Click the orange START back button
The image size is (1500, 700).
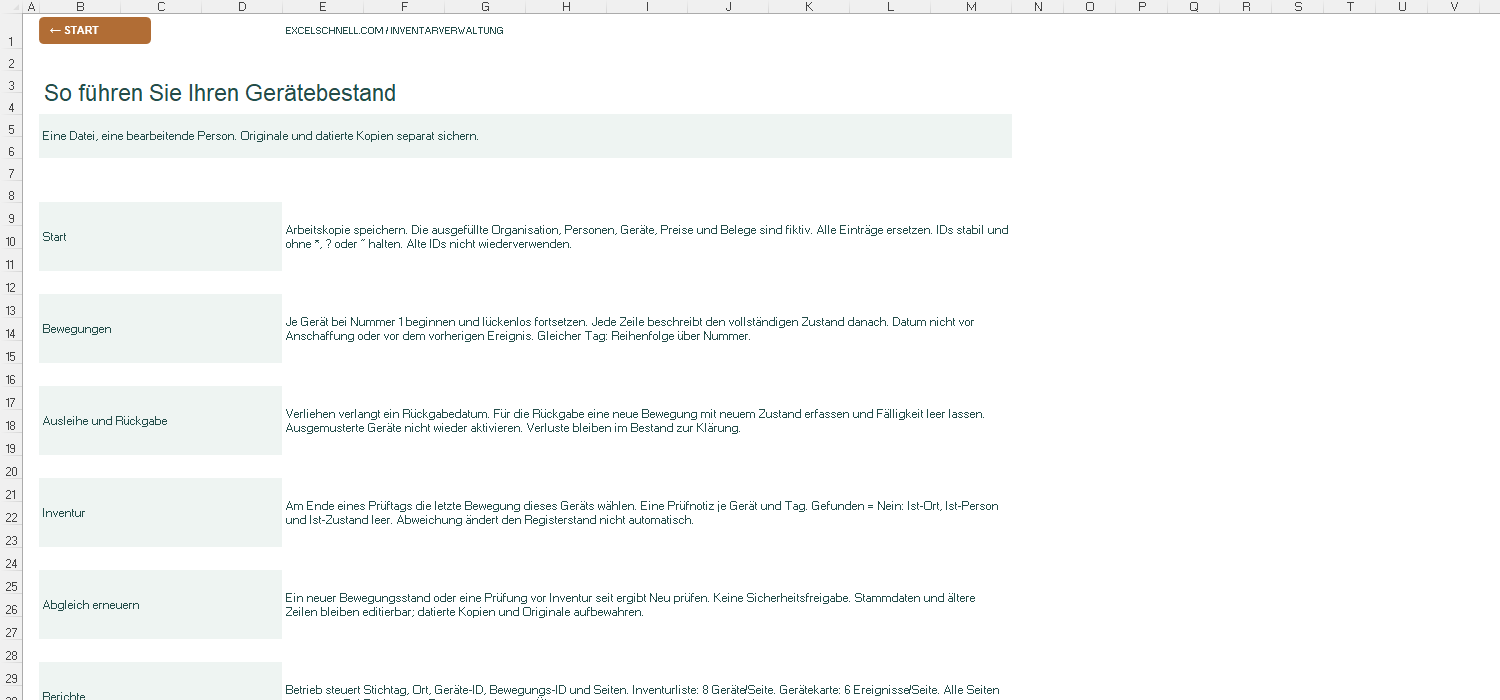click(95, 30)
